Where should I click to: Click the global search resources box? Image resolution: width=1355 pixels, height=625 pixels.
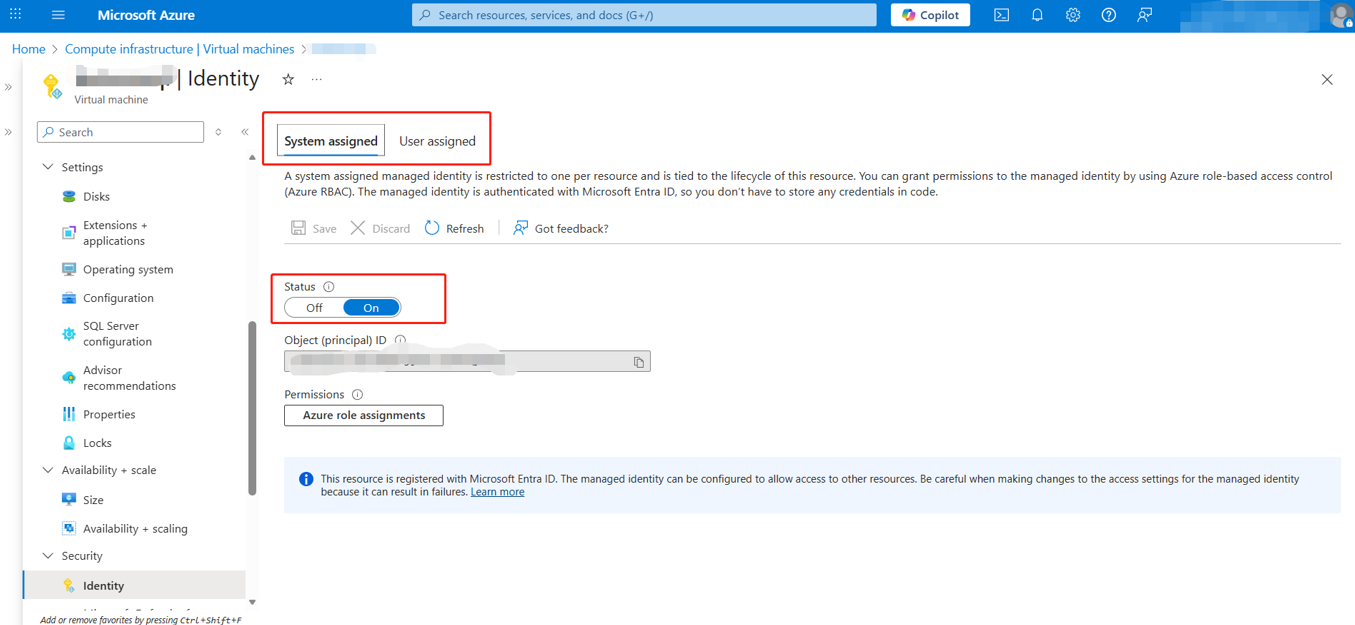pos(644,15)
